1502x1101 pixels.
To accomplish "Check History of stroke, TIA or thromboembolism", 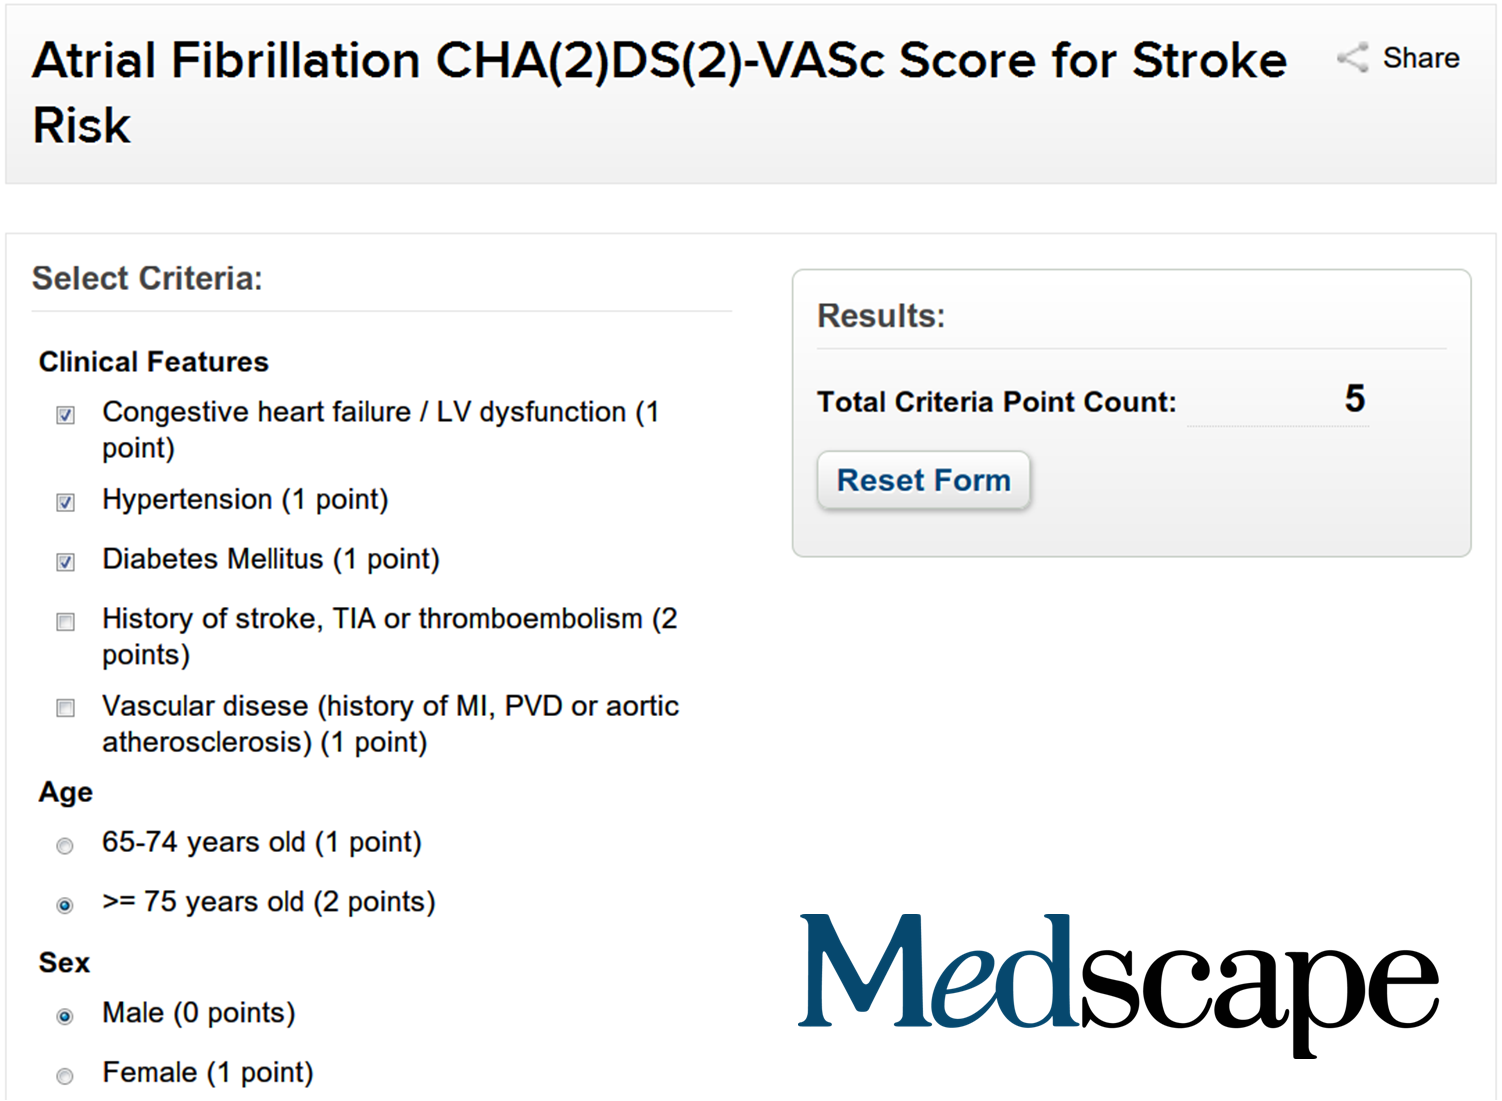I will click(x=64, y=621).
